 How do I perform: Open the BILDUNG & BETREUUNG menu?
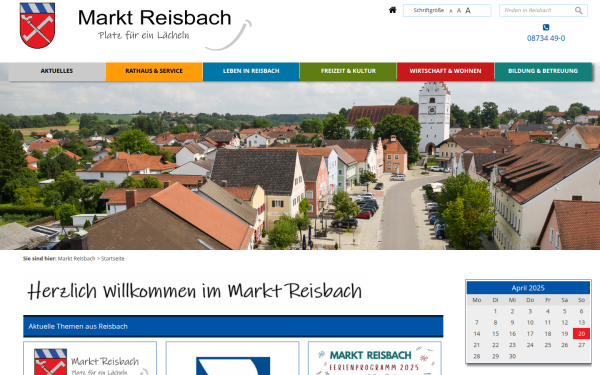[x=543, y=71]
